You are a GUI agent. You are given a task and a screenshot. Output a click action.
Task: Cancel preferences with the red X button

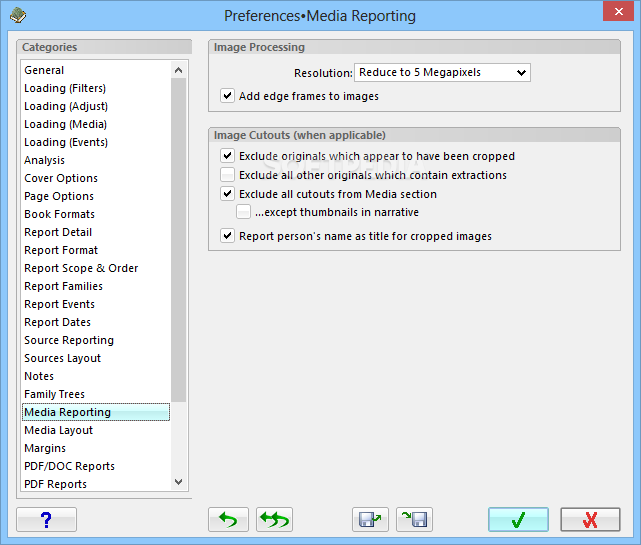pyautogui.click(x=590, y=519)
